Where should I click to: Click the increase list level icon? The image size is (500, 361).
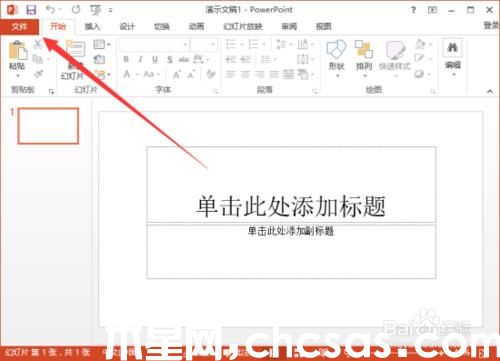(x=246, y=59)
